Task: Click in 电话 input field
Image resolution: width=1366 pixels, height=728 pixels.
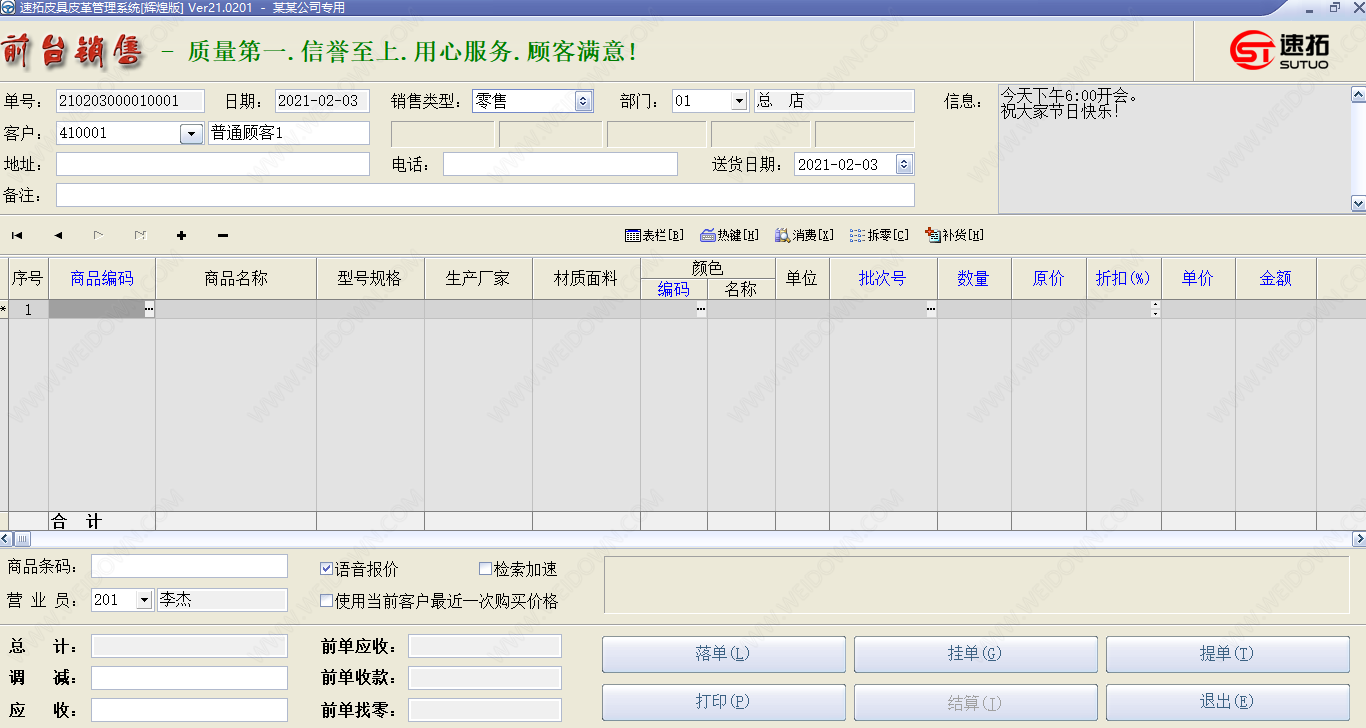Action: tap(560, 164)
